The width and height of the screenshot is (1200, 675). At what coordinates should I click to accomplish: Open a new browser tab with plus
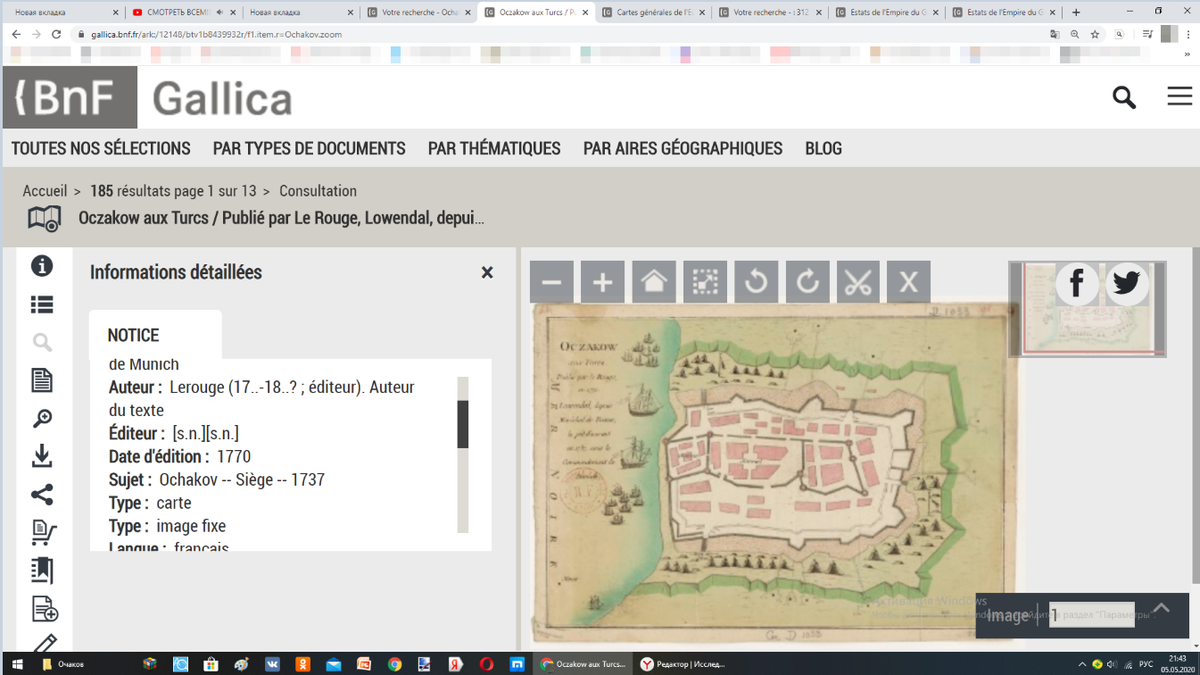(x=1076, y=12)
